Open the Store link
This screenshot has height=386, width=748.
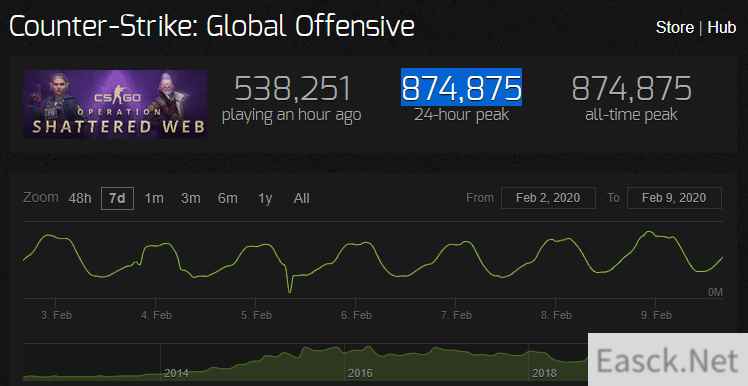[x=675, y=27]
